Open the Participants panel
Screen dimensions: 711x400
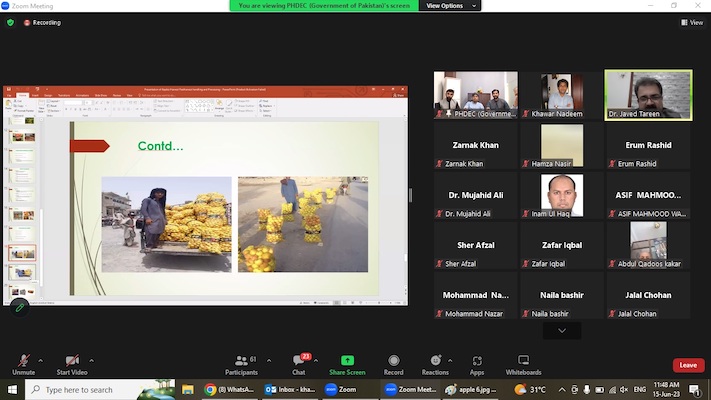tap(240, 360)
